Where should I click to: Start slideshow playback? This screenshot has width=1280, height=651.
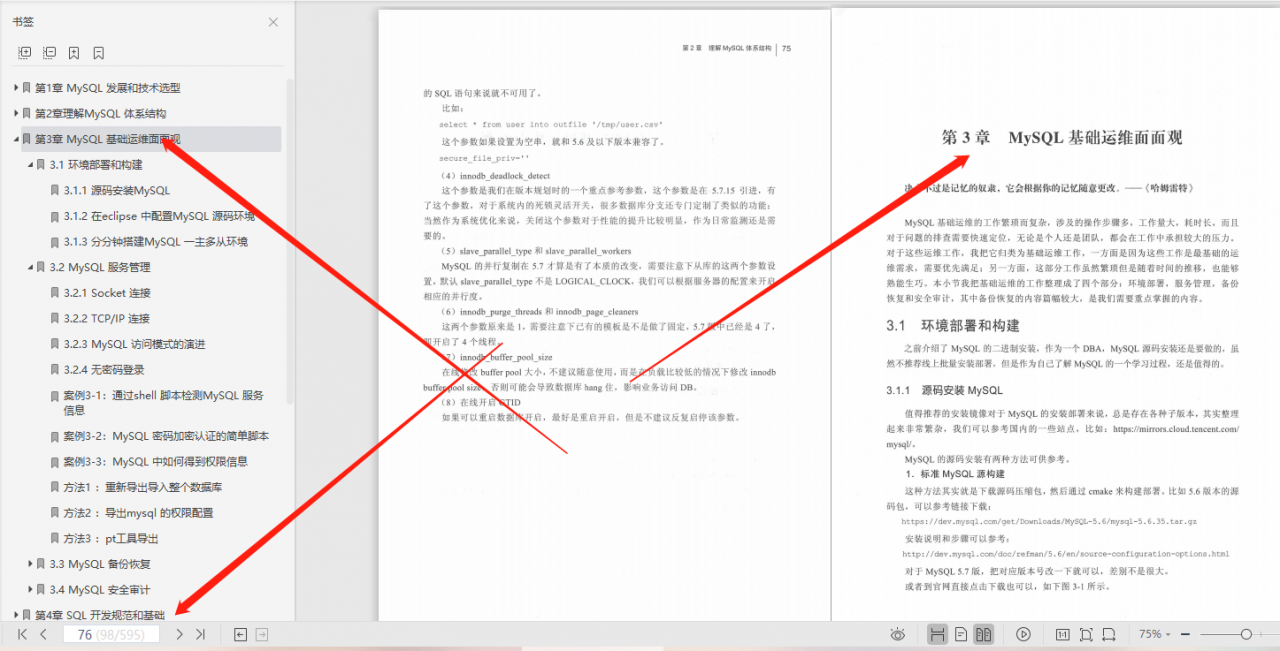pyautogui.click(x=1023, y=634)
